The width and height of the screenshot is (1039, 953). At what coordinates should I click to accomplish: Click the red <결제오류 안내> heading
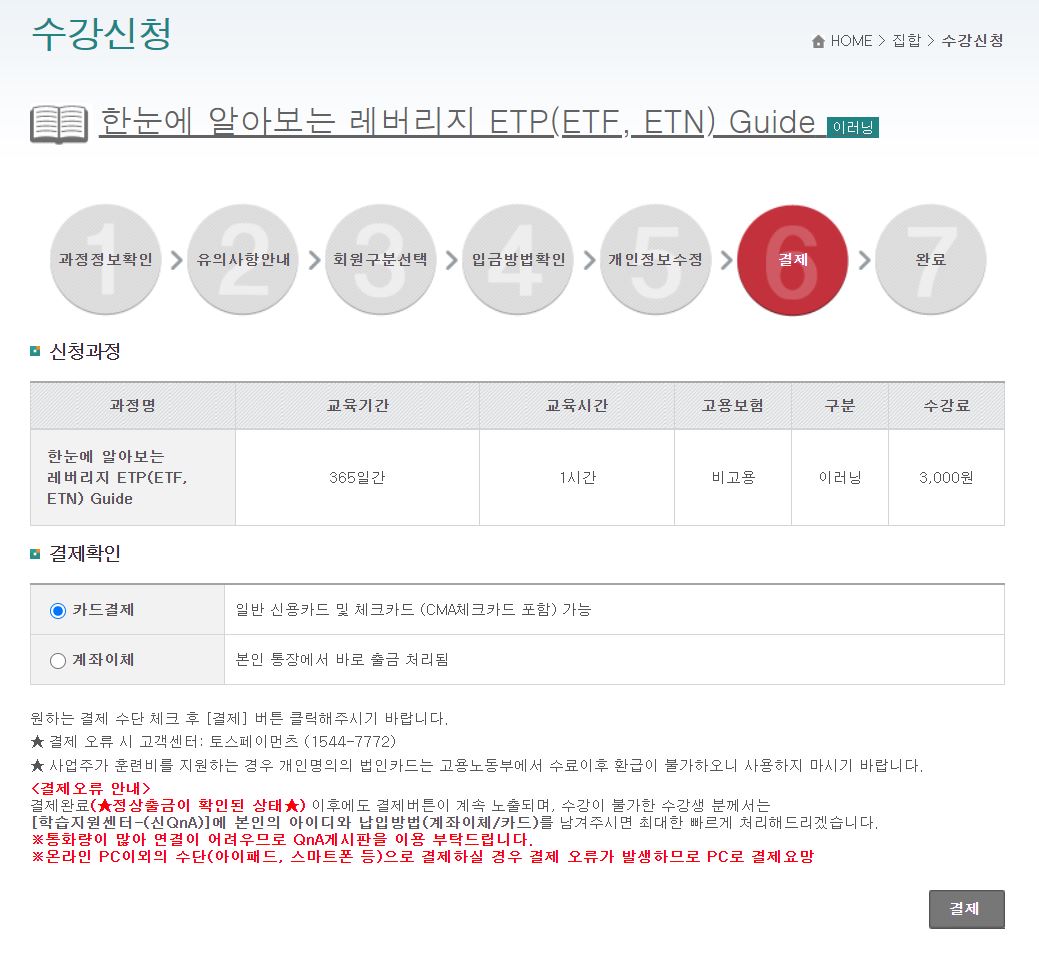click(91, 789)
